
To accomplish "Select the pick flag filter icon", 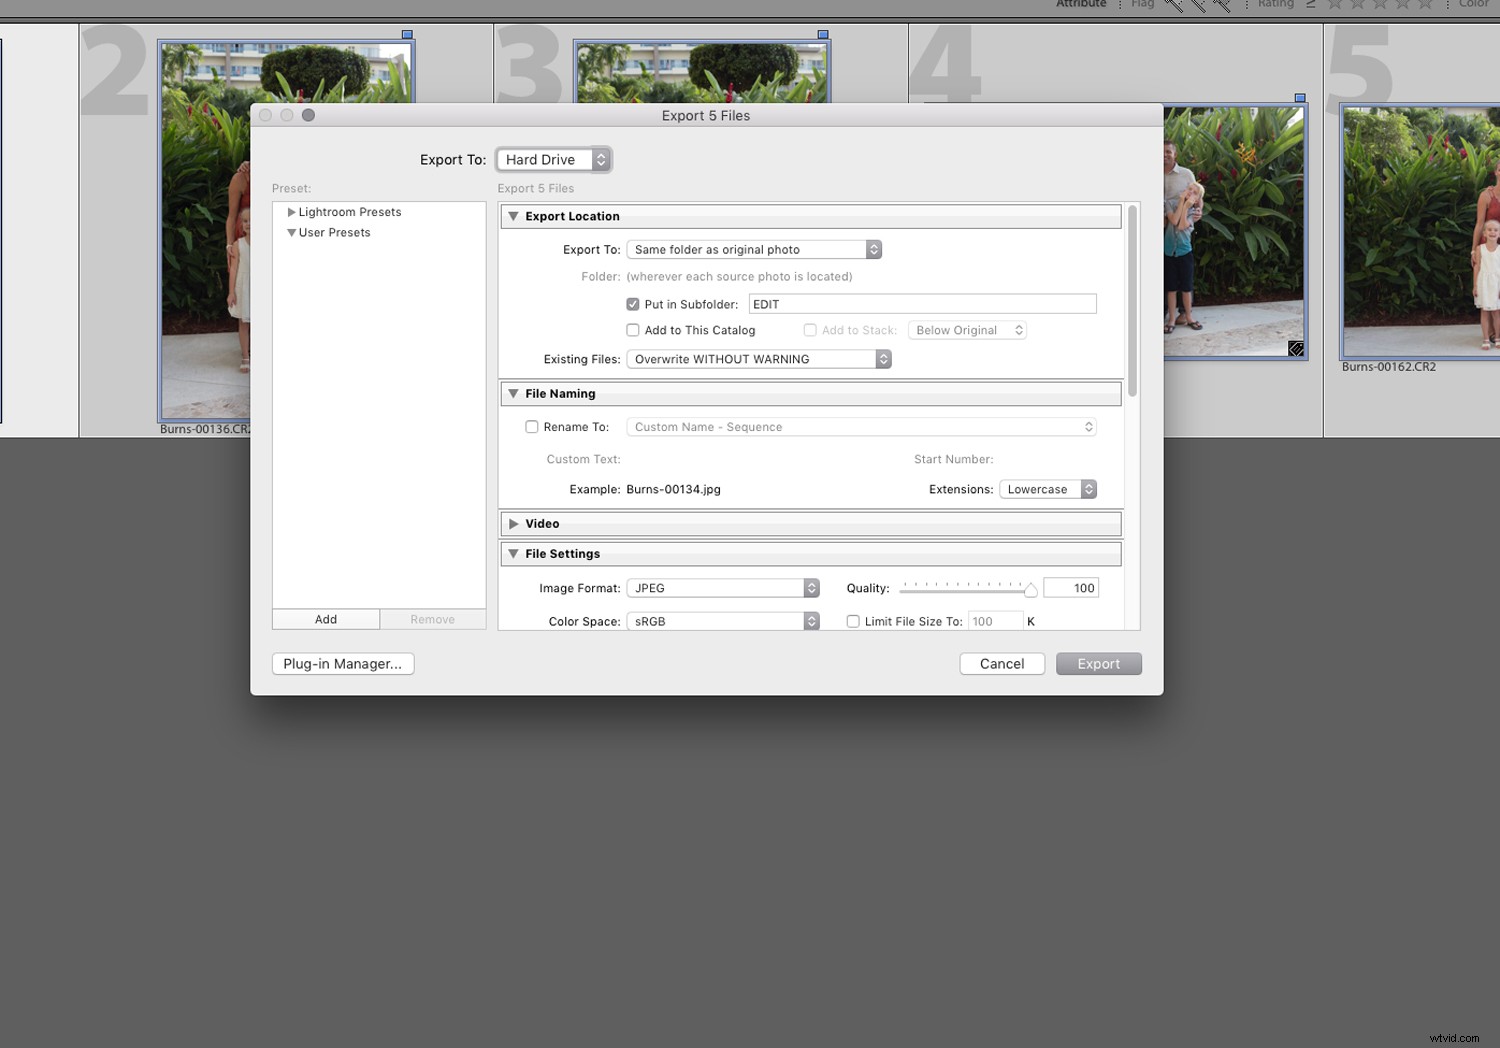I will pyautogui.click(x=1173, y=4).
